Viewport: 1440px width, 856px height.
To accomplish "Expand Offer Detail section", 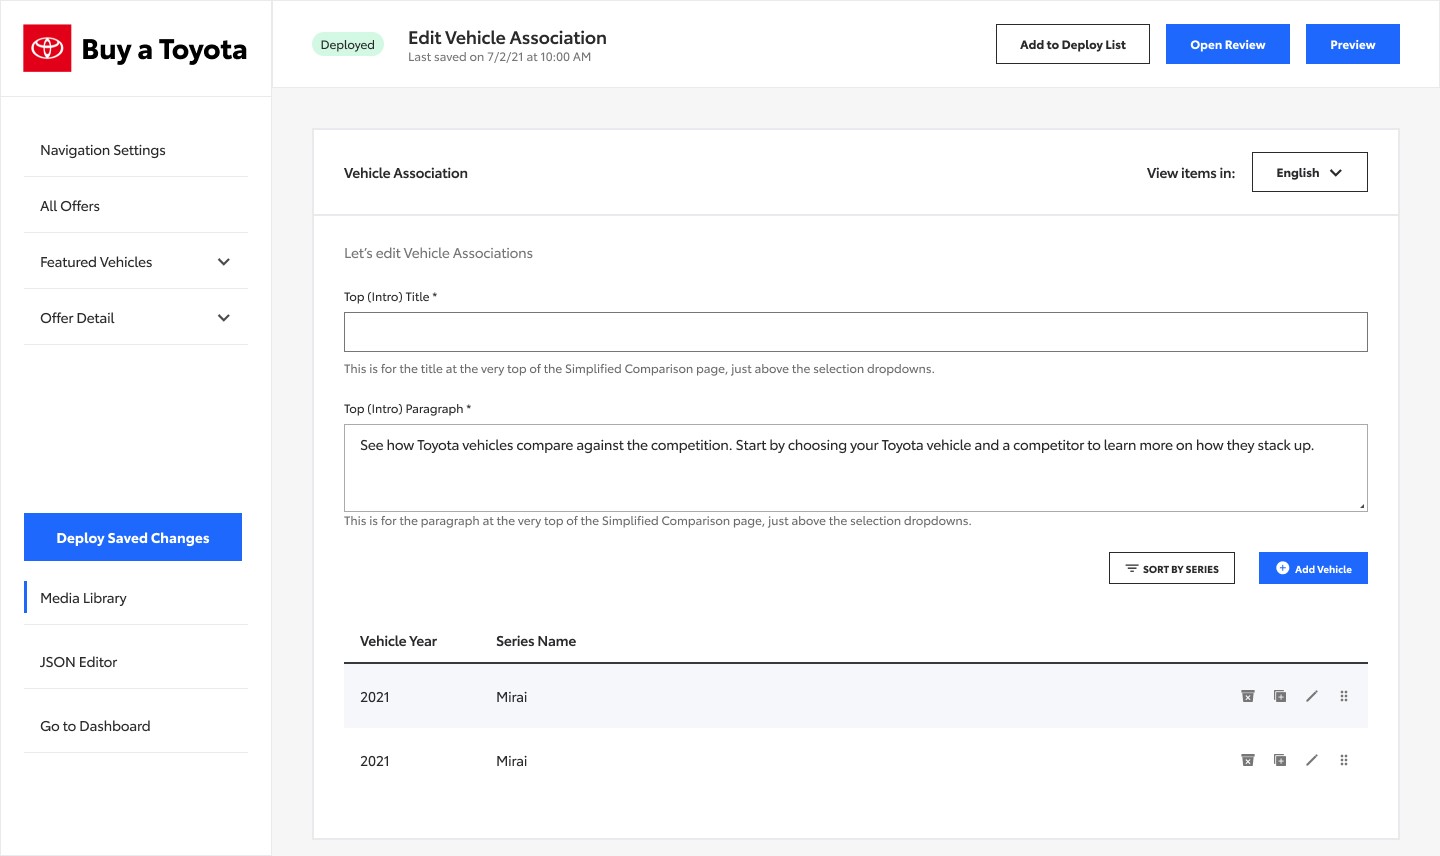I will click(224, 318).
